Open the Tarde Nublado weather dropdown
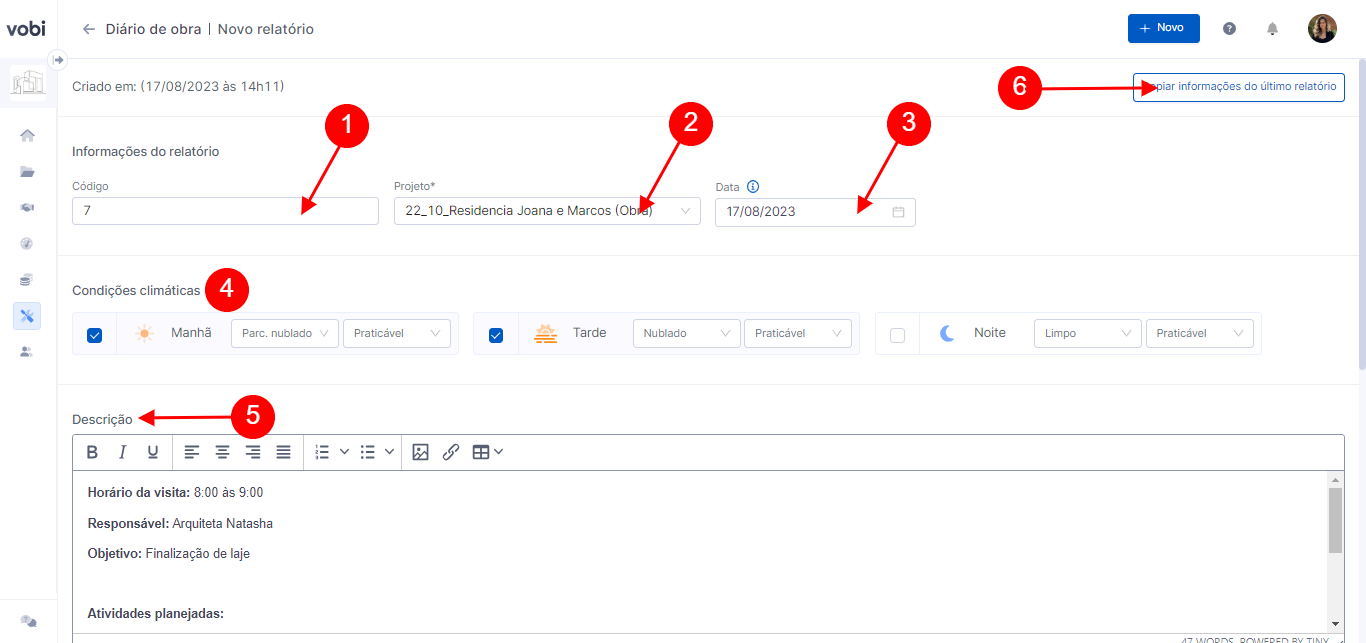This screenshot has width=1366, height=643. pos(687,333)
